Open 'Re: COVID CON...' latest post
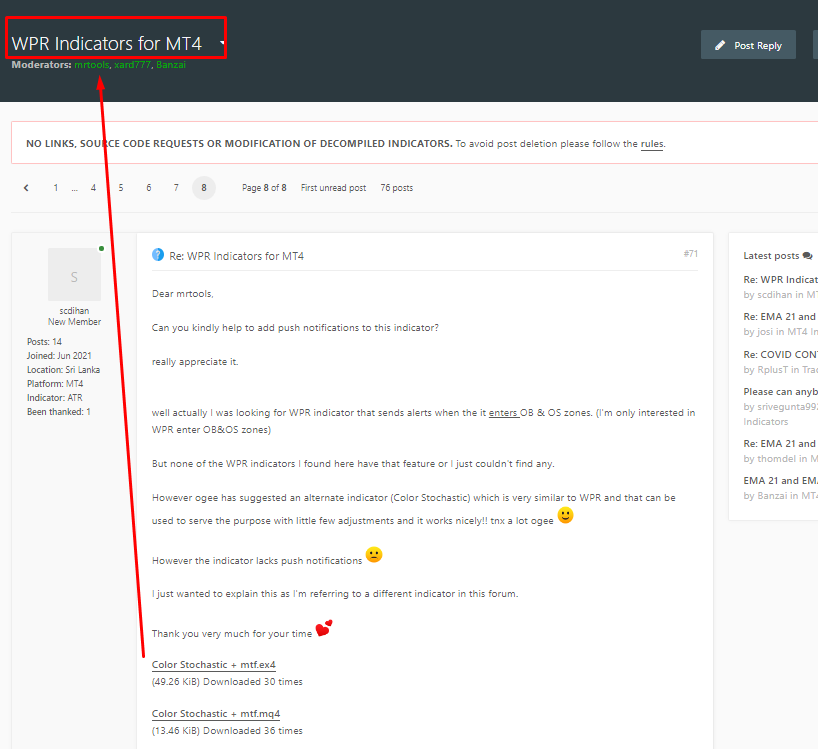 [x=780, y=355]
